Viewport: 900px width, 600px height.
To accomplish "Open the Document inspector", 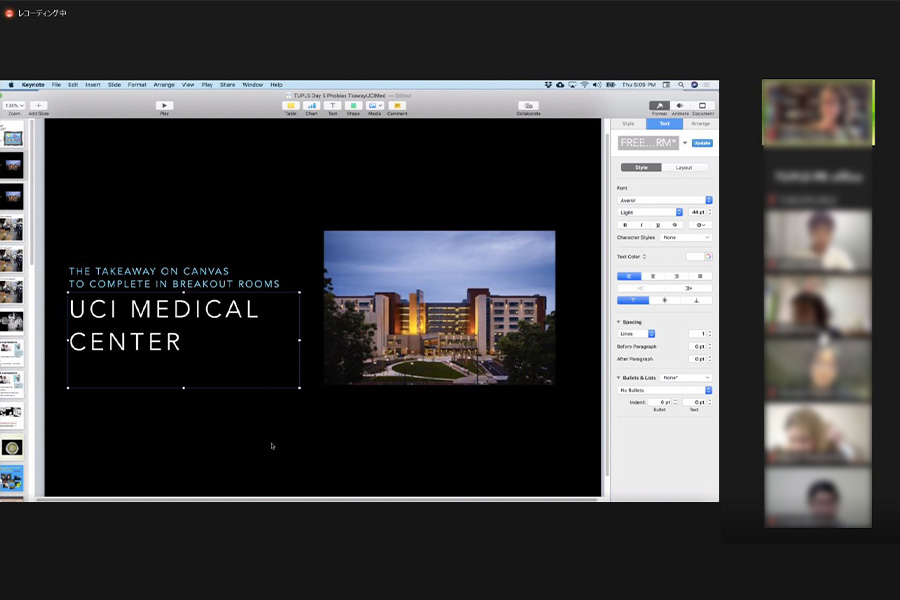I will pyautogui.click(x=702, y=106).
